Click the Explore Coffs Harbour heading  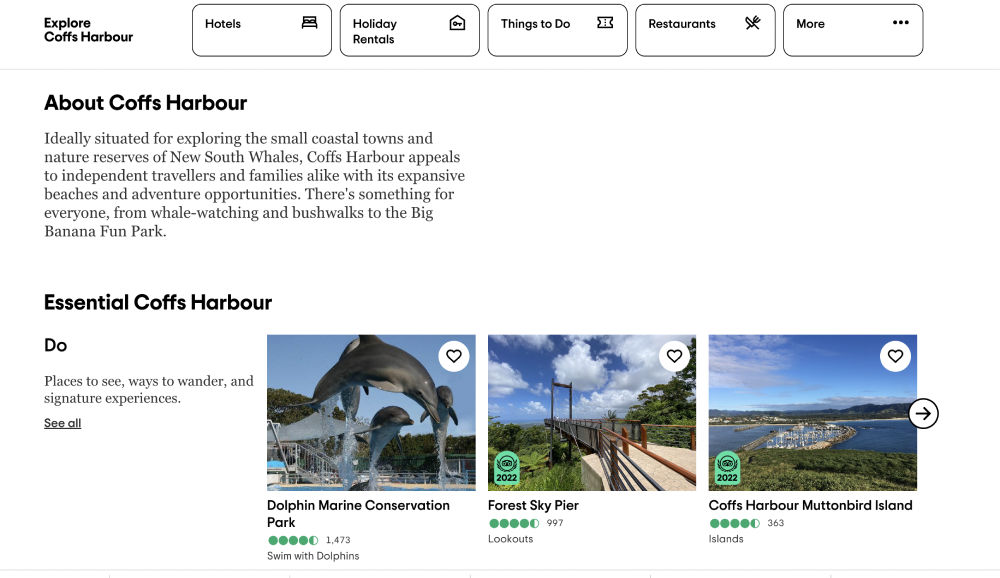[88, 30]
